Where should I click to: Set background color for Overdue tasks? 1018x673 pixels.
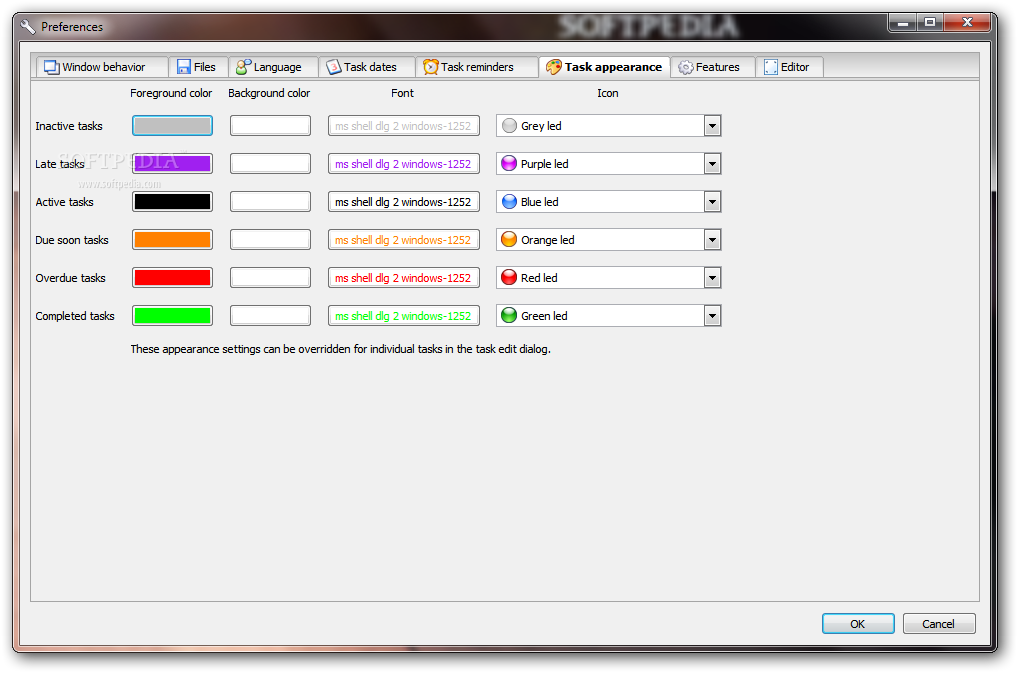[270, 278]
